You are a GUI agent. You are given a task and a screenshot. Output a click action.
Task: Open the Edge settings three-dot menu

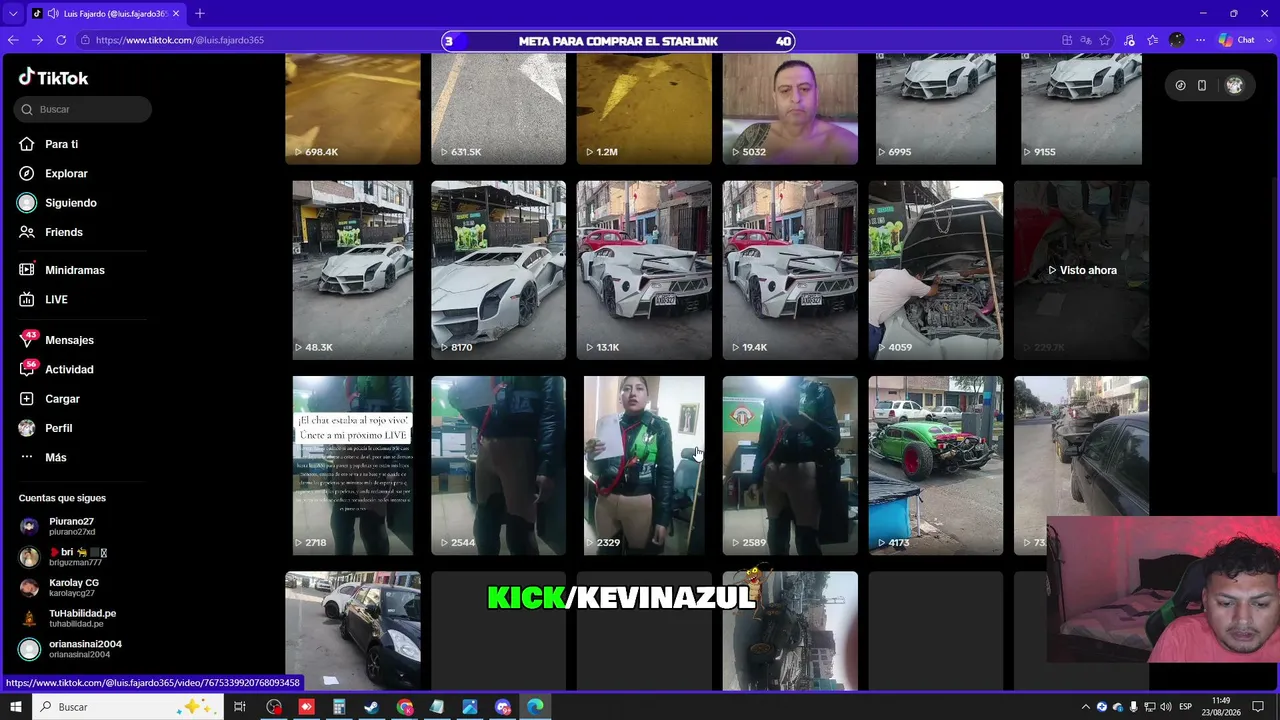tap(1200, 40)
